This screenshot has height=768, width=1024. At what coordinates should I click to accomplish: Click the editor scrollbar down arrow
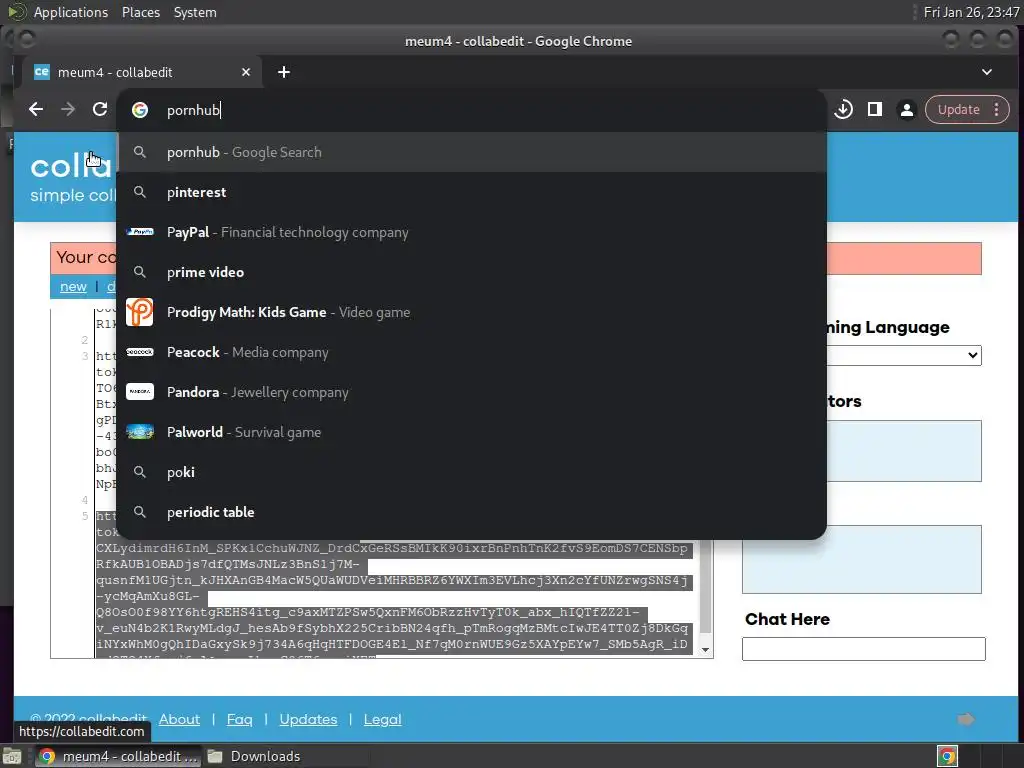click(705, 649)
